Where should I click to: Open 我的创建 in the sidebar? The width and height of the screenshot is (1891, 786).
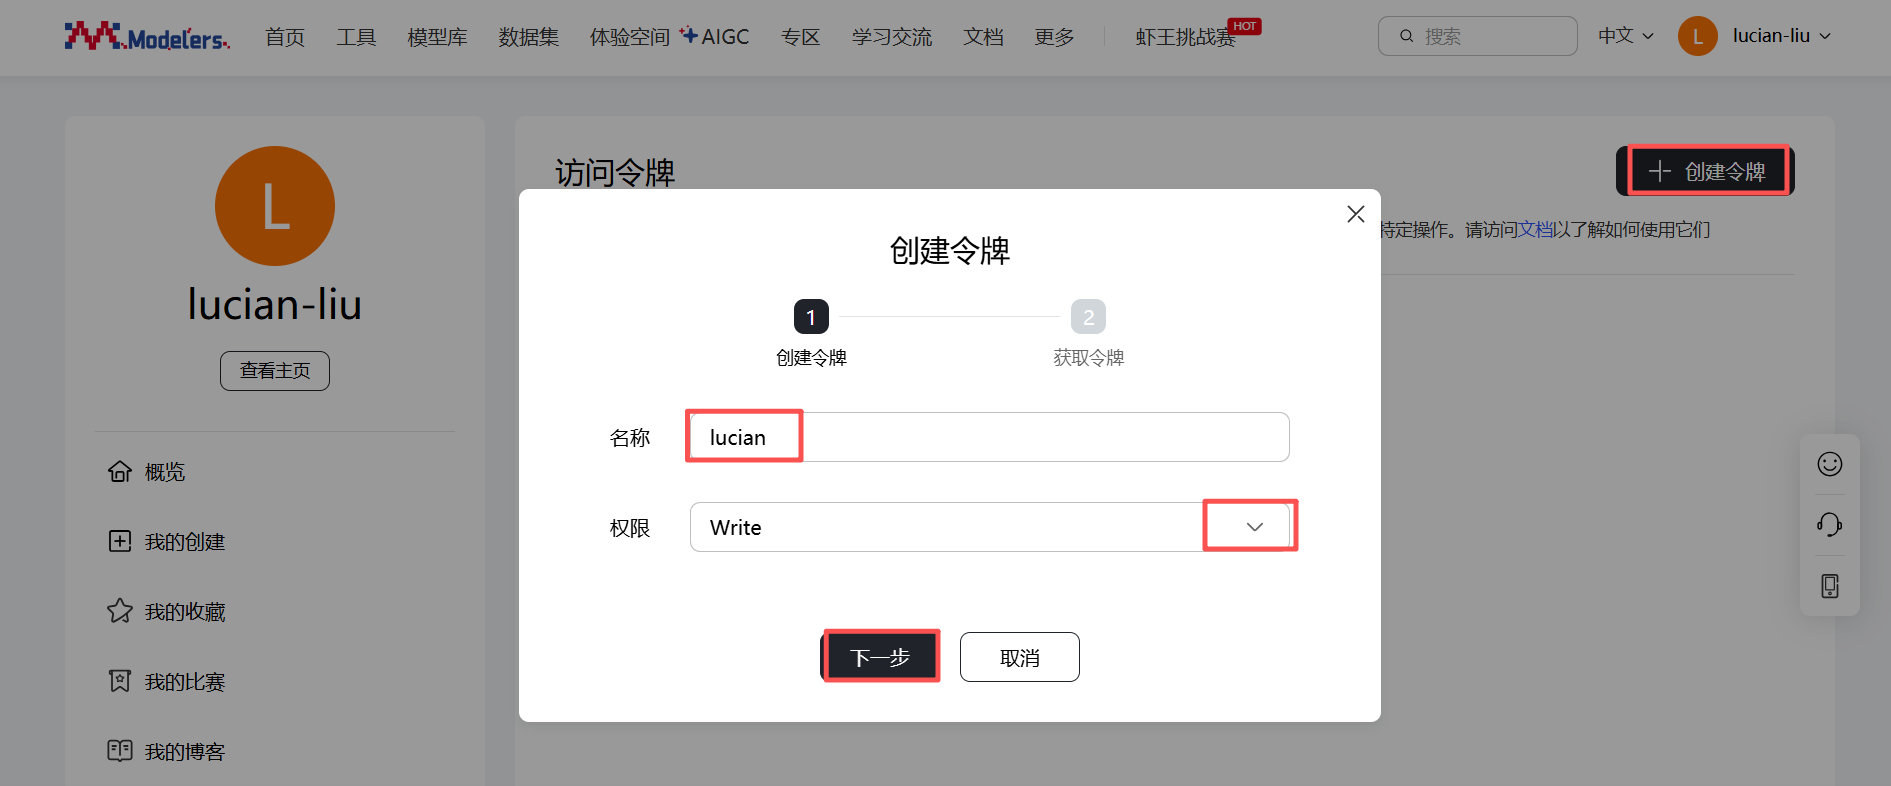[166, 542]
